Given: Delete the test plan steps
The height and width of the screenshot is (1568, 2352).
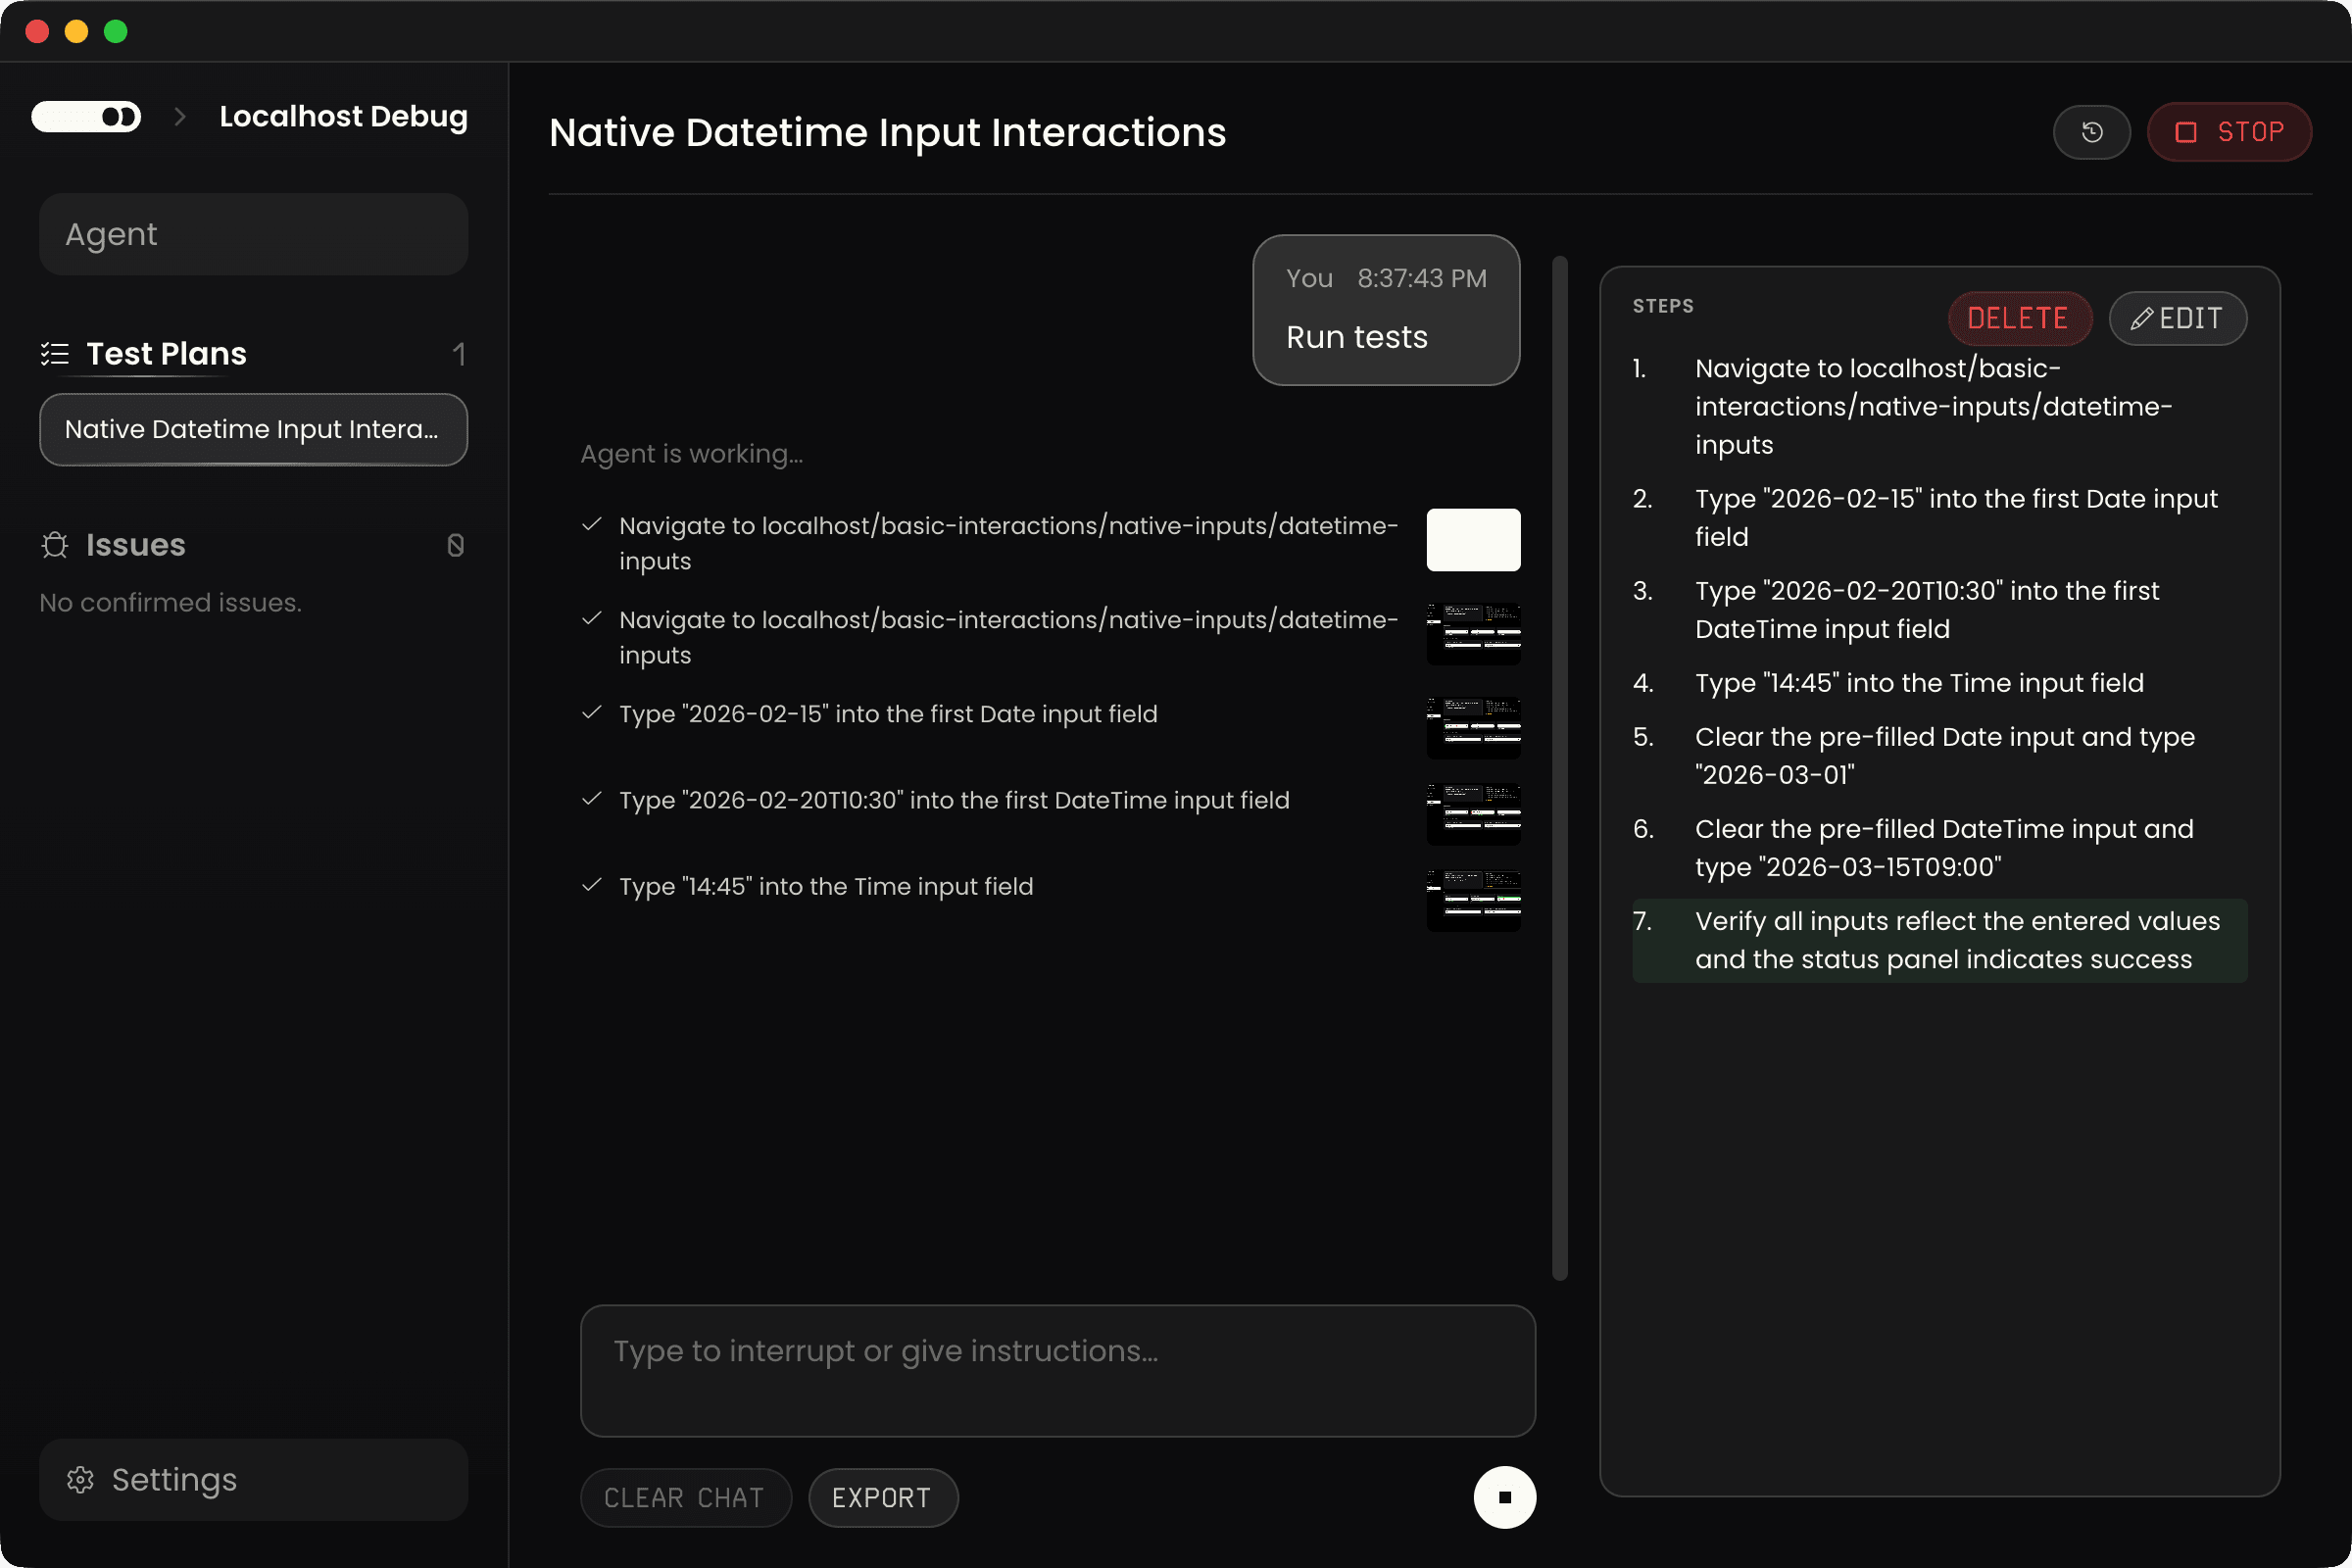Looking at the screenshot, I should pyautogui.click(x=2018, y=319).
